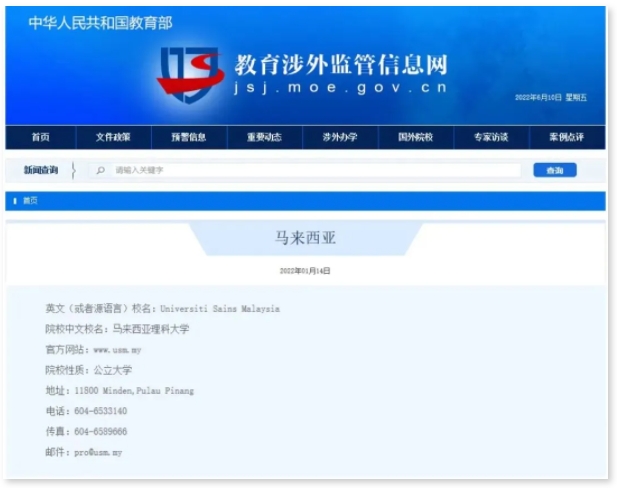Image resolution: width=617 pixels, height=488 pixels.
Task: Click the header date 2022年6月10日 星期五
Action: coord(551,98)
